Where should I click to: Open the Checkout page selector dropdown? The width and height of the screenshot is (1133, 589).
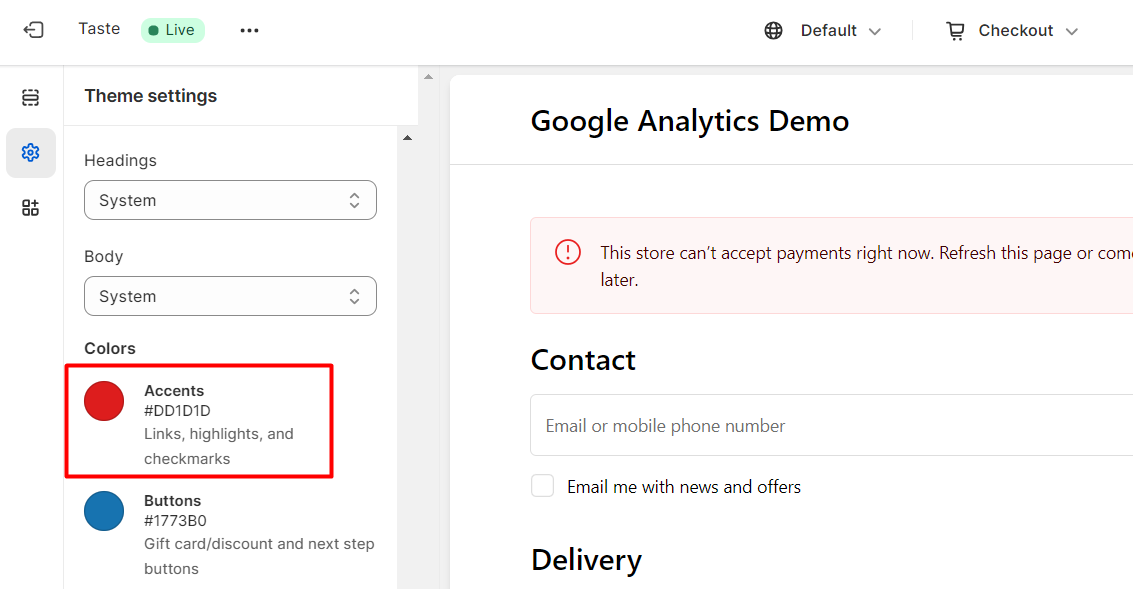pos(1028,30)
